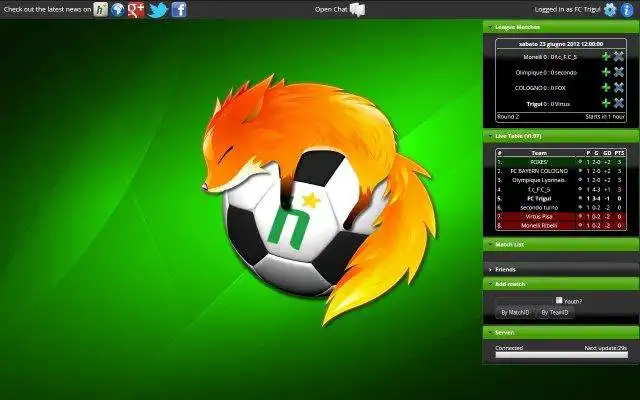Select the secondo turno team name
Viewport: 640px width, 400px height.
tap(539, 207)
